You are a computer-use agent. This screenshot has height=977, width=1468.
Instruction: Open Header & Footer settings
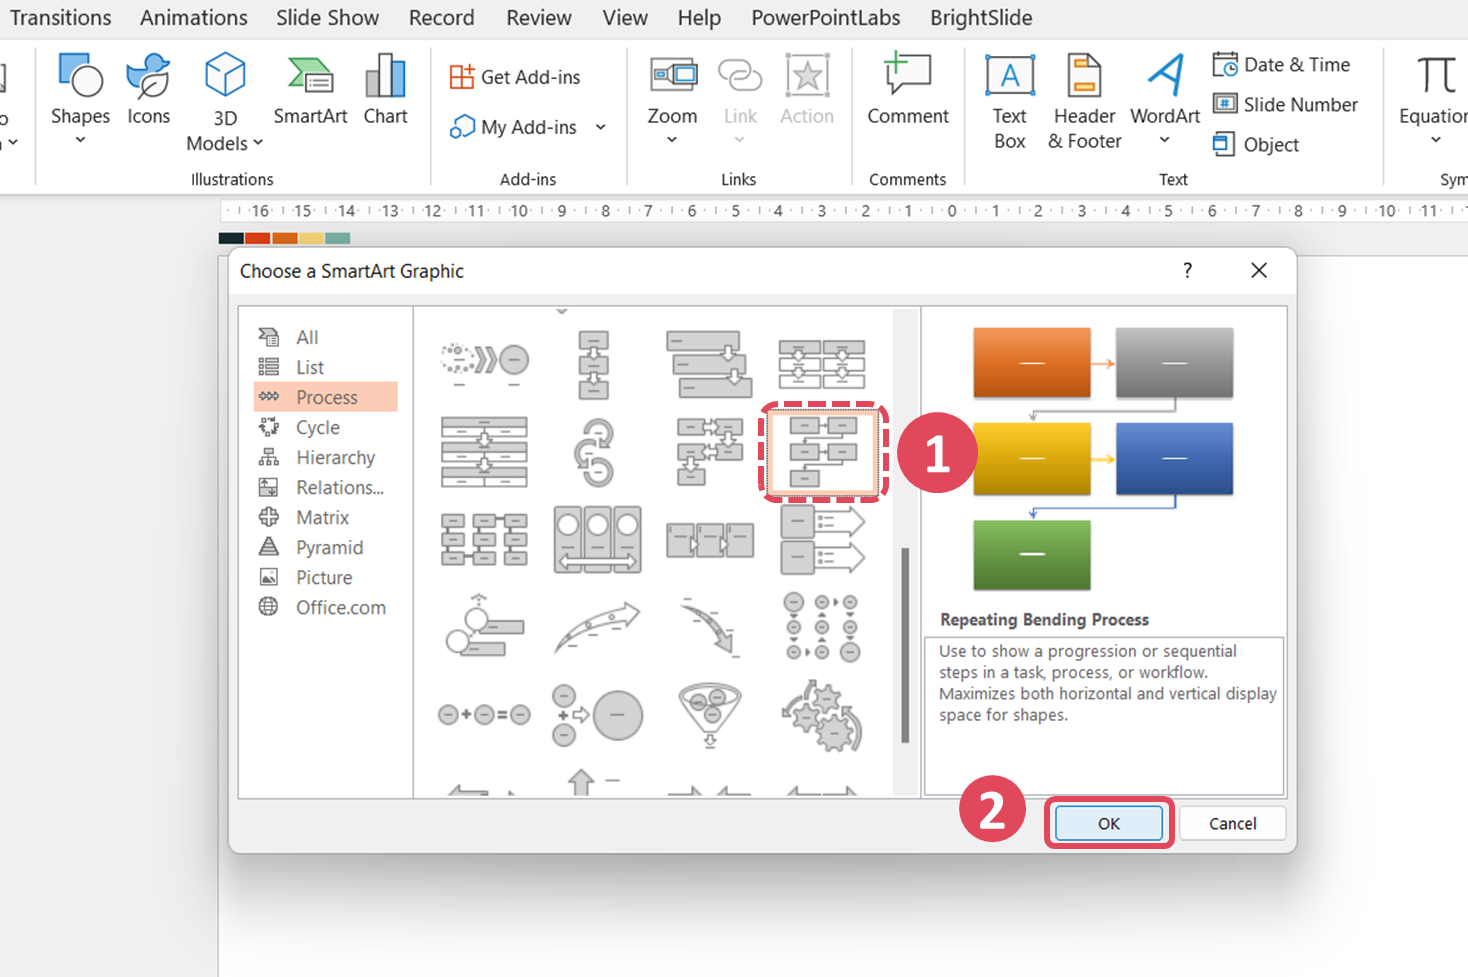1085,102
